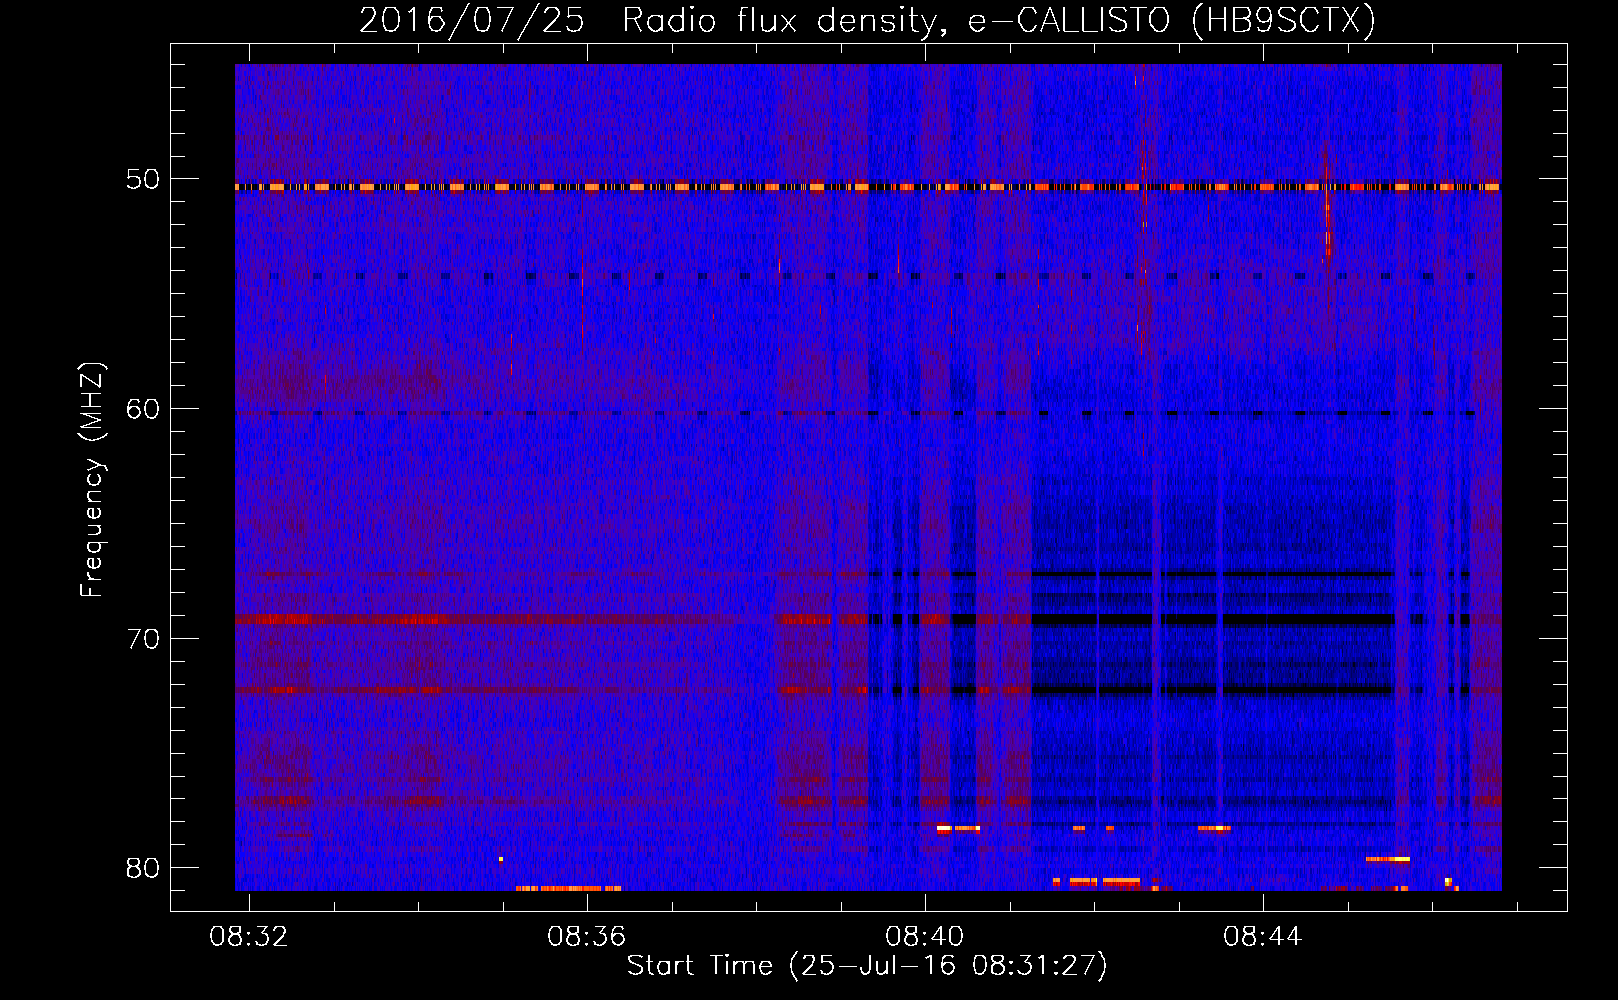Click the 70 frequency tick label
Viewport: 1618px width, 1000px height.
(x=143, y=638)
